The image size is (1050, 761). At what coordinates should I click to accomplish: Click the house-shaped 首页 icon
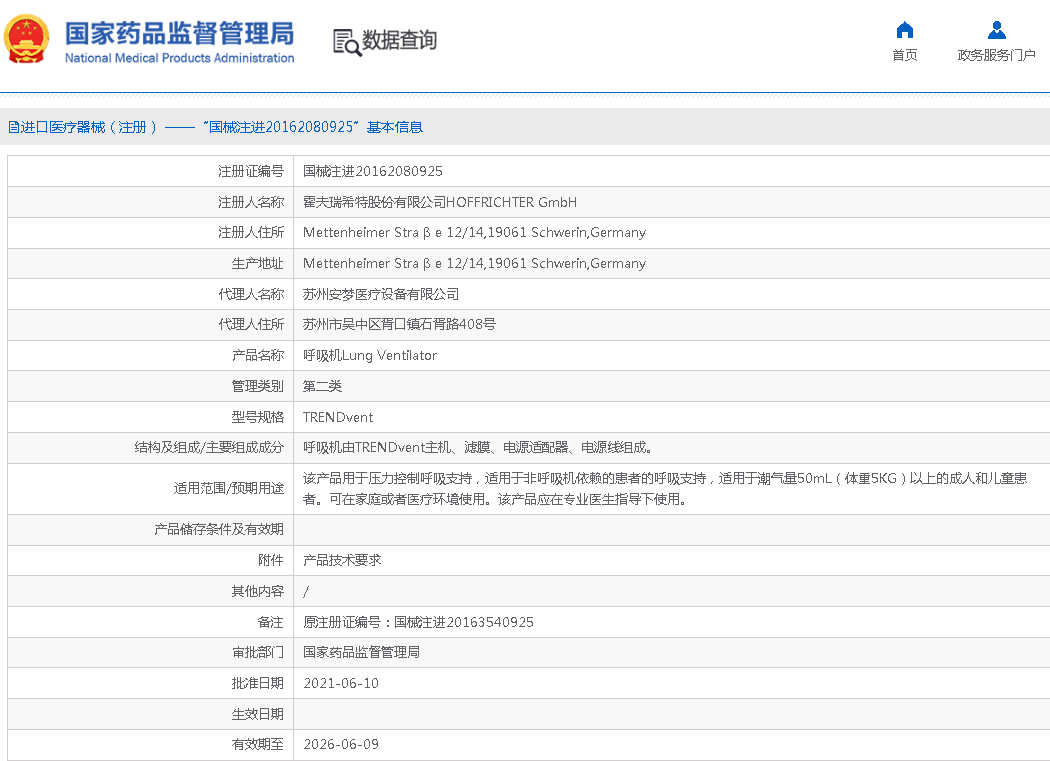904,29
